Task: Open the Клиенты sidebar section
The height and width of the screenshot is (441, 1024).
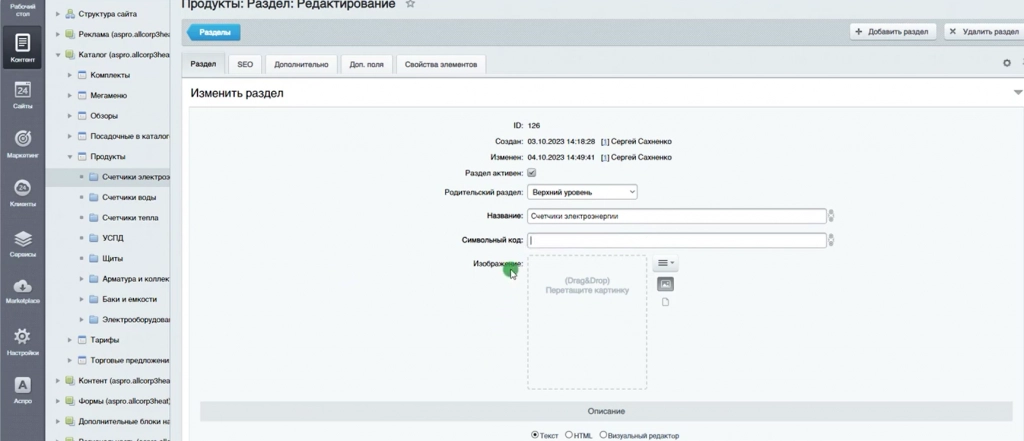Action: pos(22,193)
